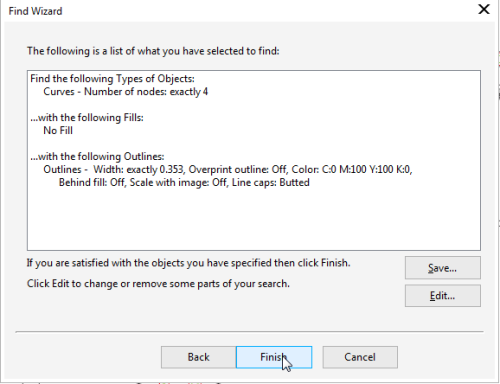
Task: Close the Find Wizard window
Action: pyautogui.click(x=484, y=9)
